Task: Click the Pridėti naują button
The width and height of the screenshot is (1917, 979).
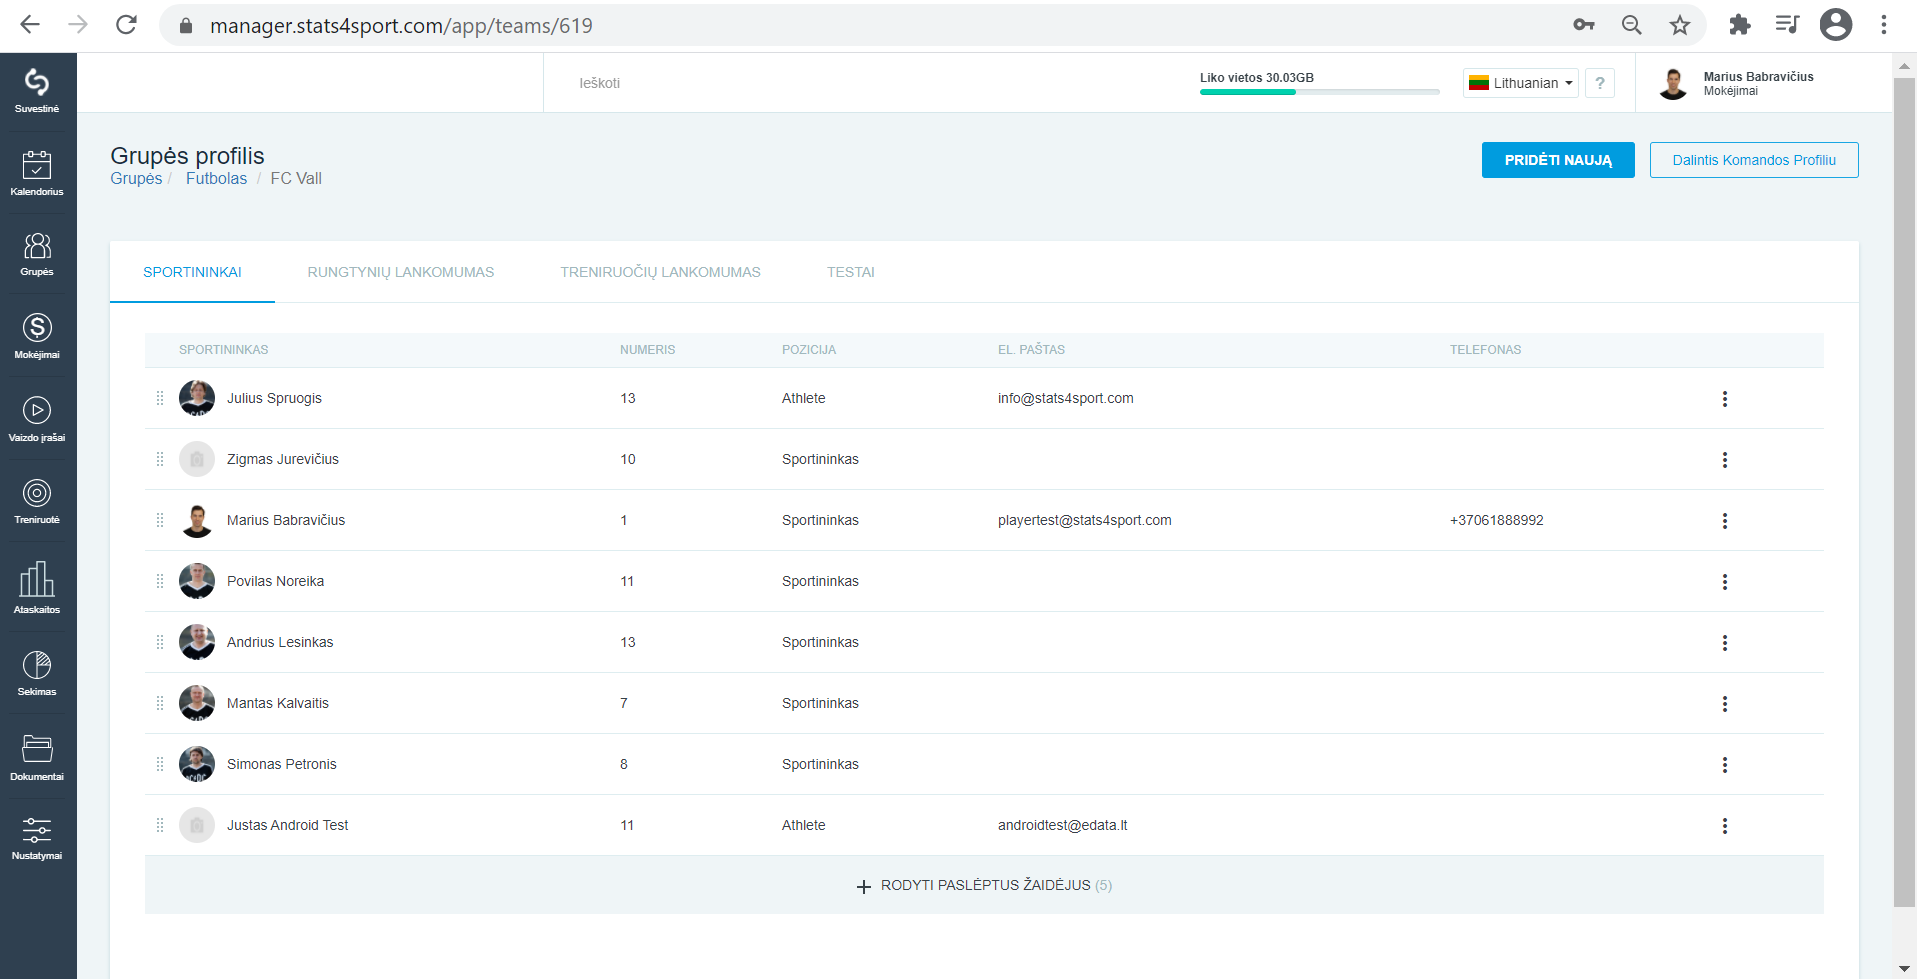Action: pos(1558,160)
